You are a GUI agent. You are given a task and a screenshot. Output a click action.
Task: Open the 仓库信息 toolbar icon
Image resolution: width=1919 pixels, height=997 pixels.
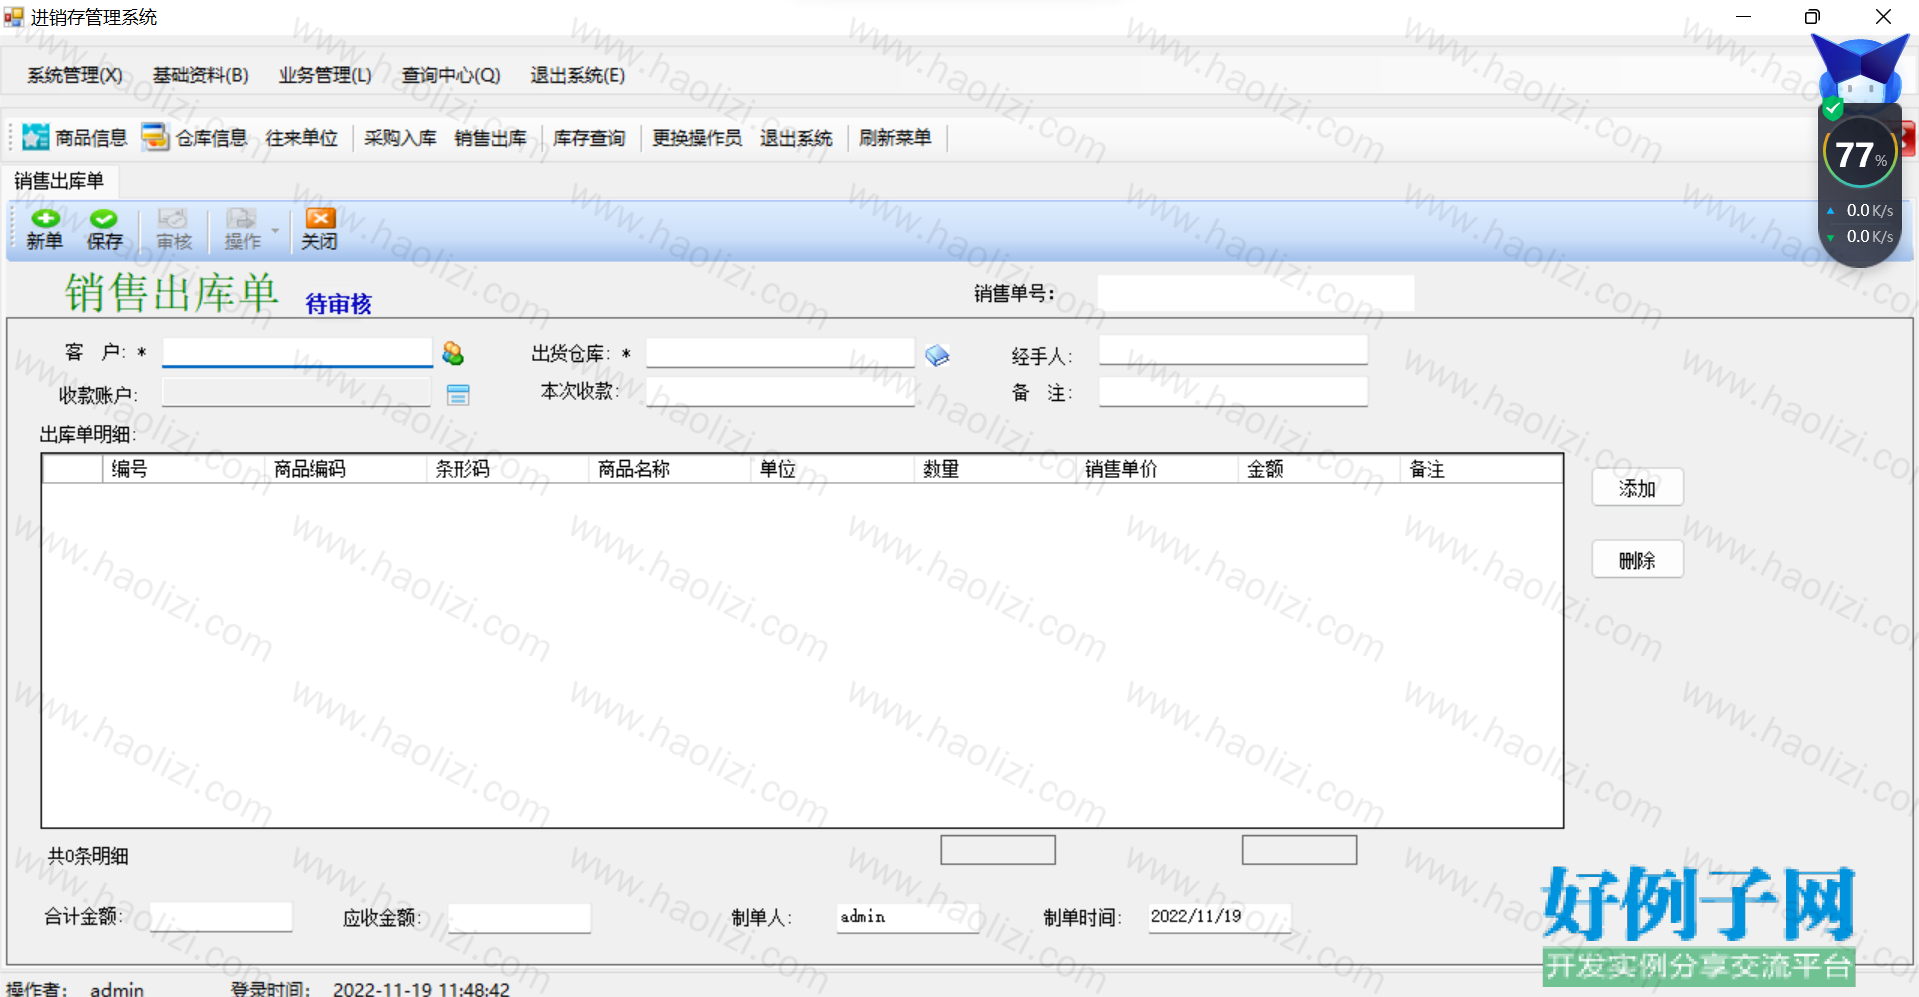click(x=155, y=137)
